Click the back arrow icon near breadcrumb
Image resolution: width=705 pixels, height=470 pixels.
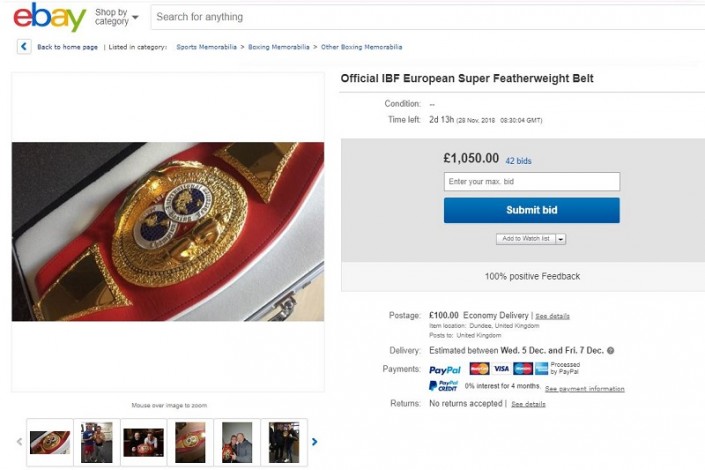click(23, 47)
